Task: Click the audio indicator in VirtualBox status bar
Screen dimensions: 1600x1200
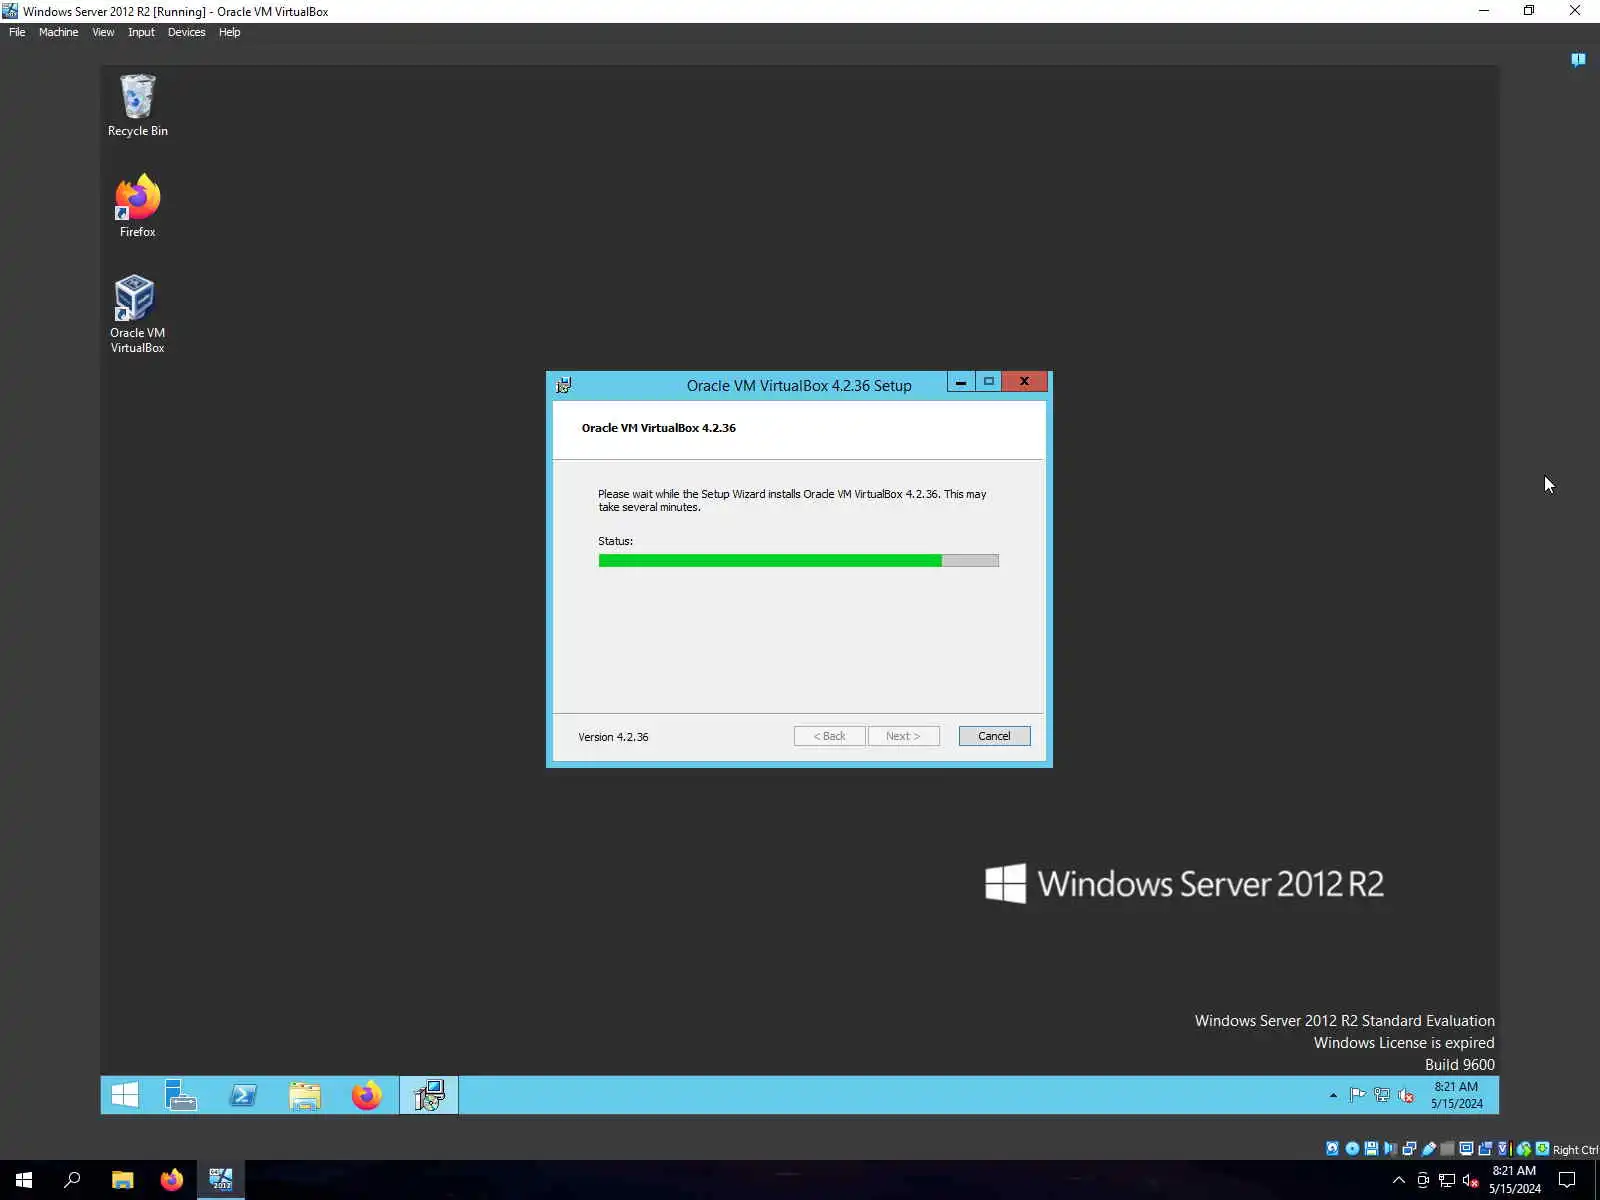Action: (x=1390, y=1148)
